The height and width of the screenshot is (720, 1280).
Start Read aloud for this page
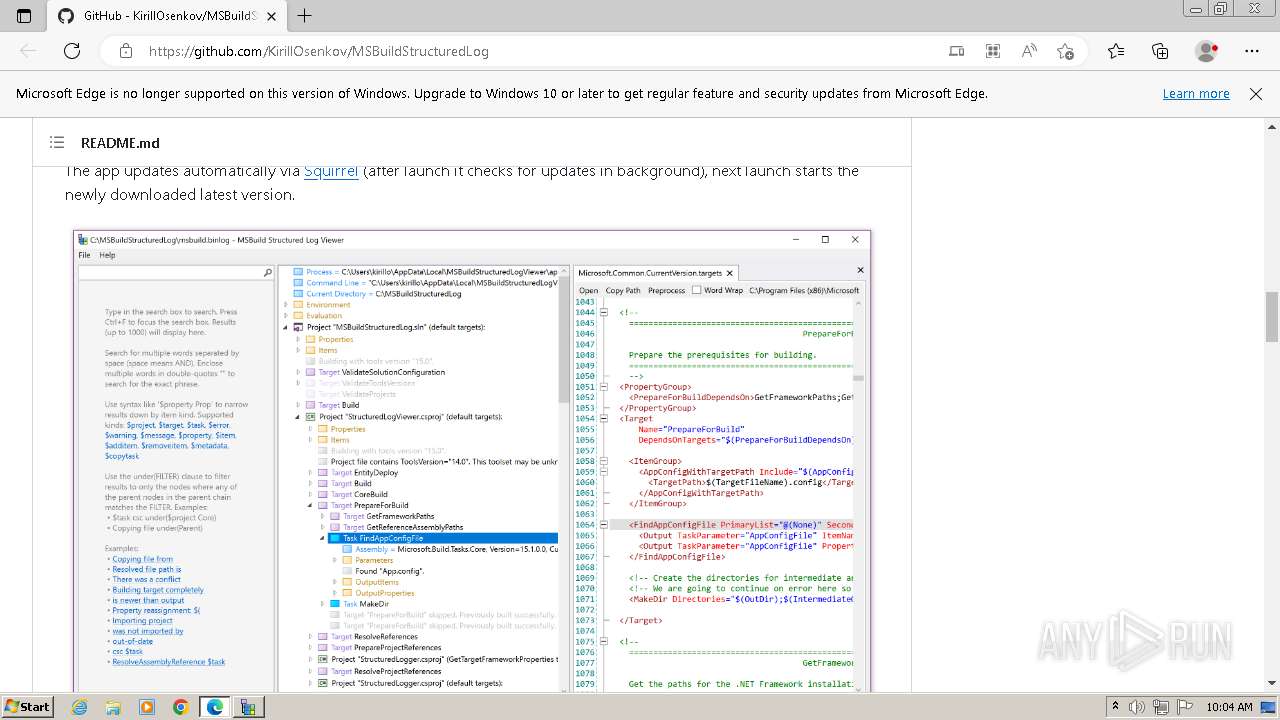pos(1029,51)
